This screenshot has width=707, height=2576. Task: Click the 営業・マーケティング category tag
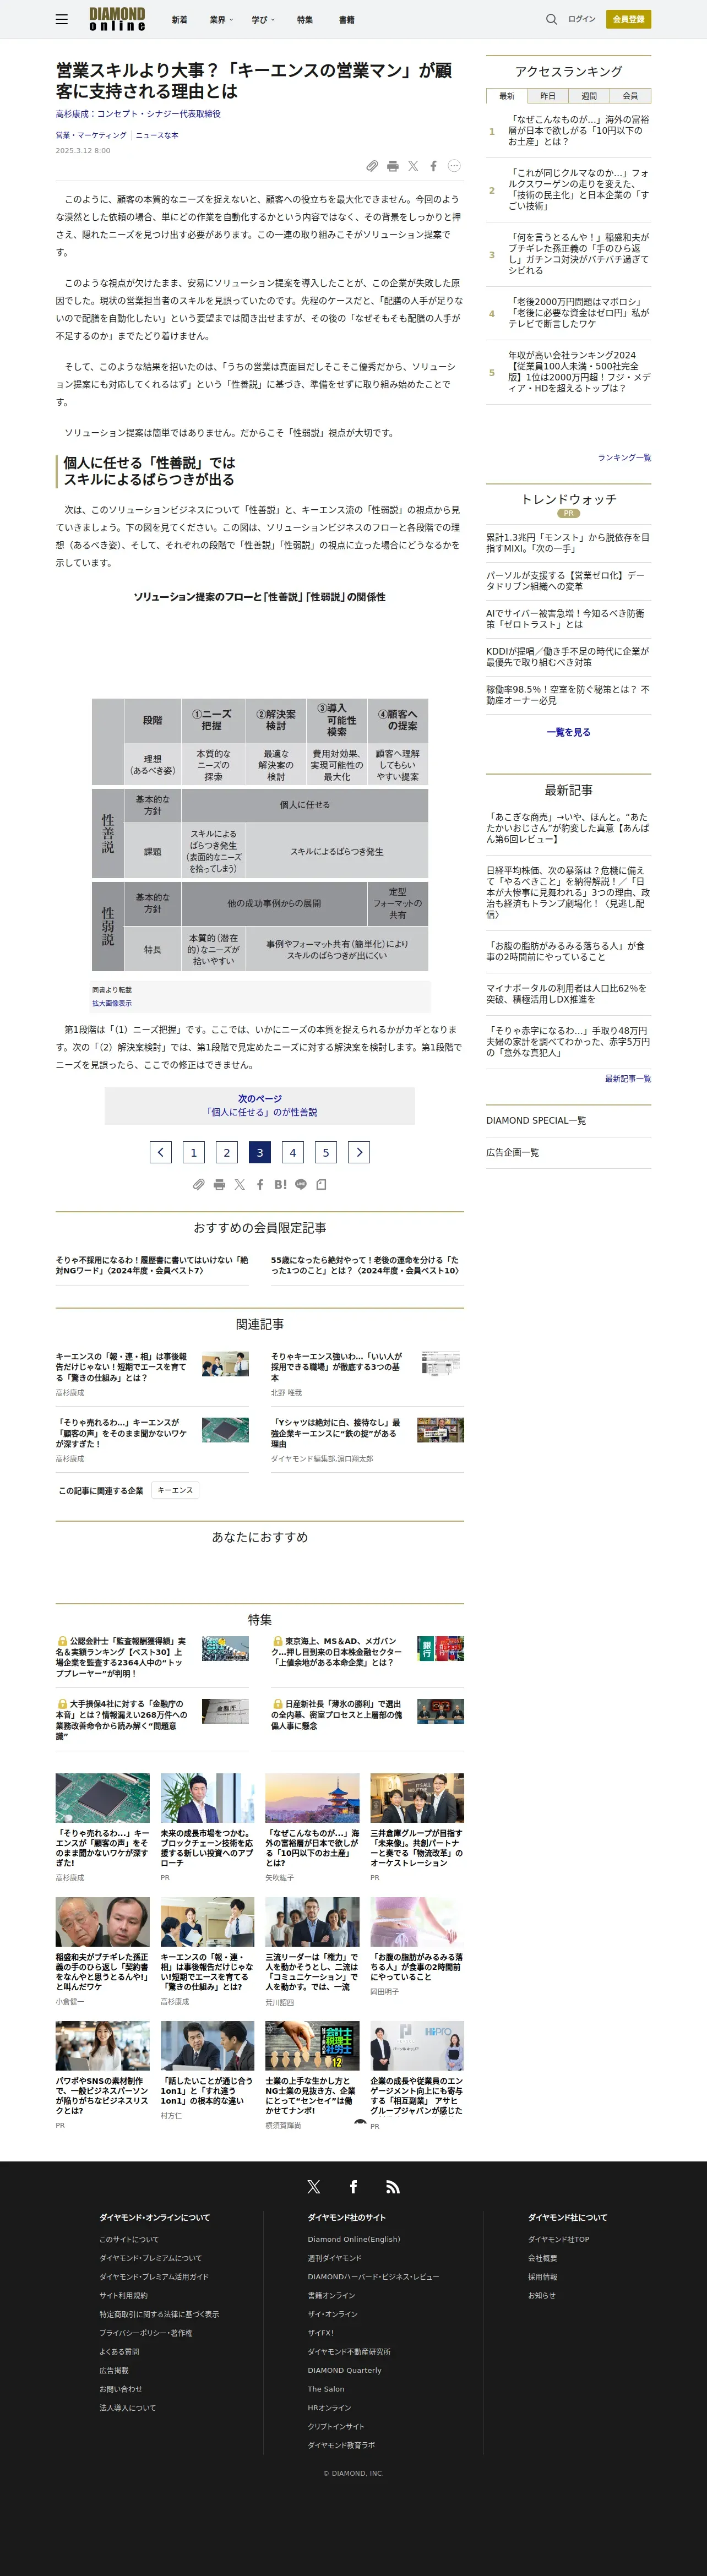pyautogui.click(x=91, y=135)
